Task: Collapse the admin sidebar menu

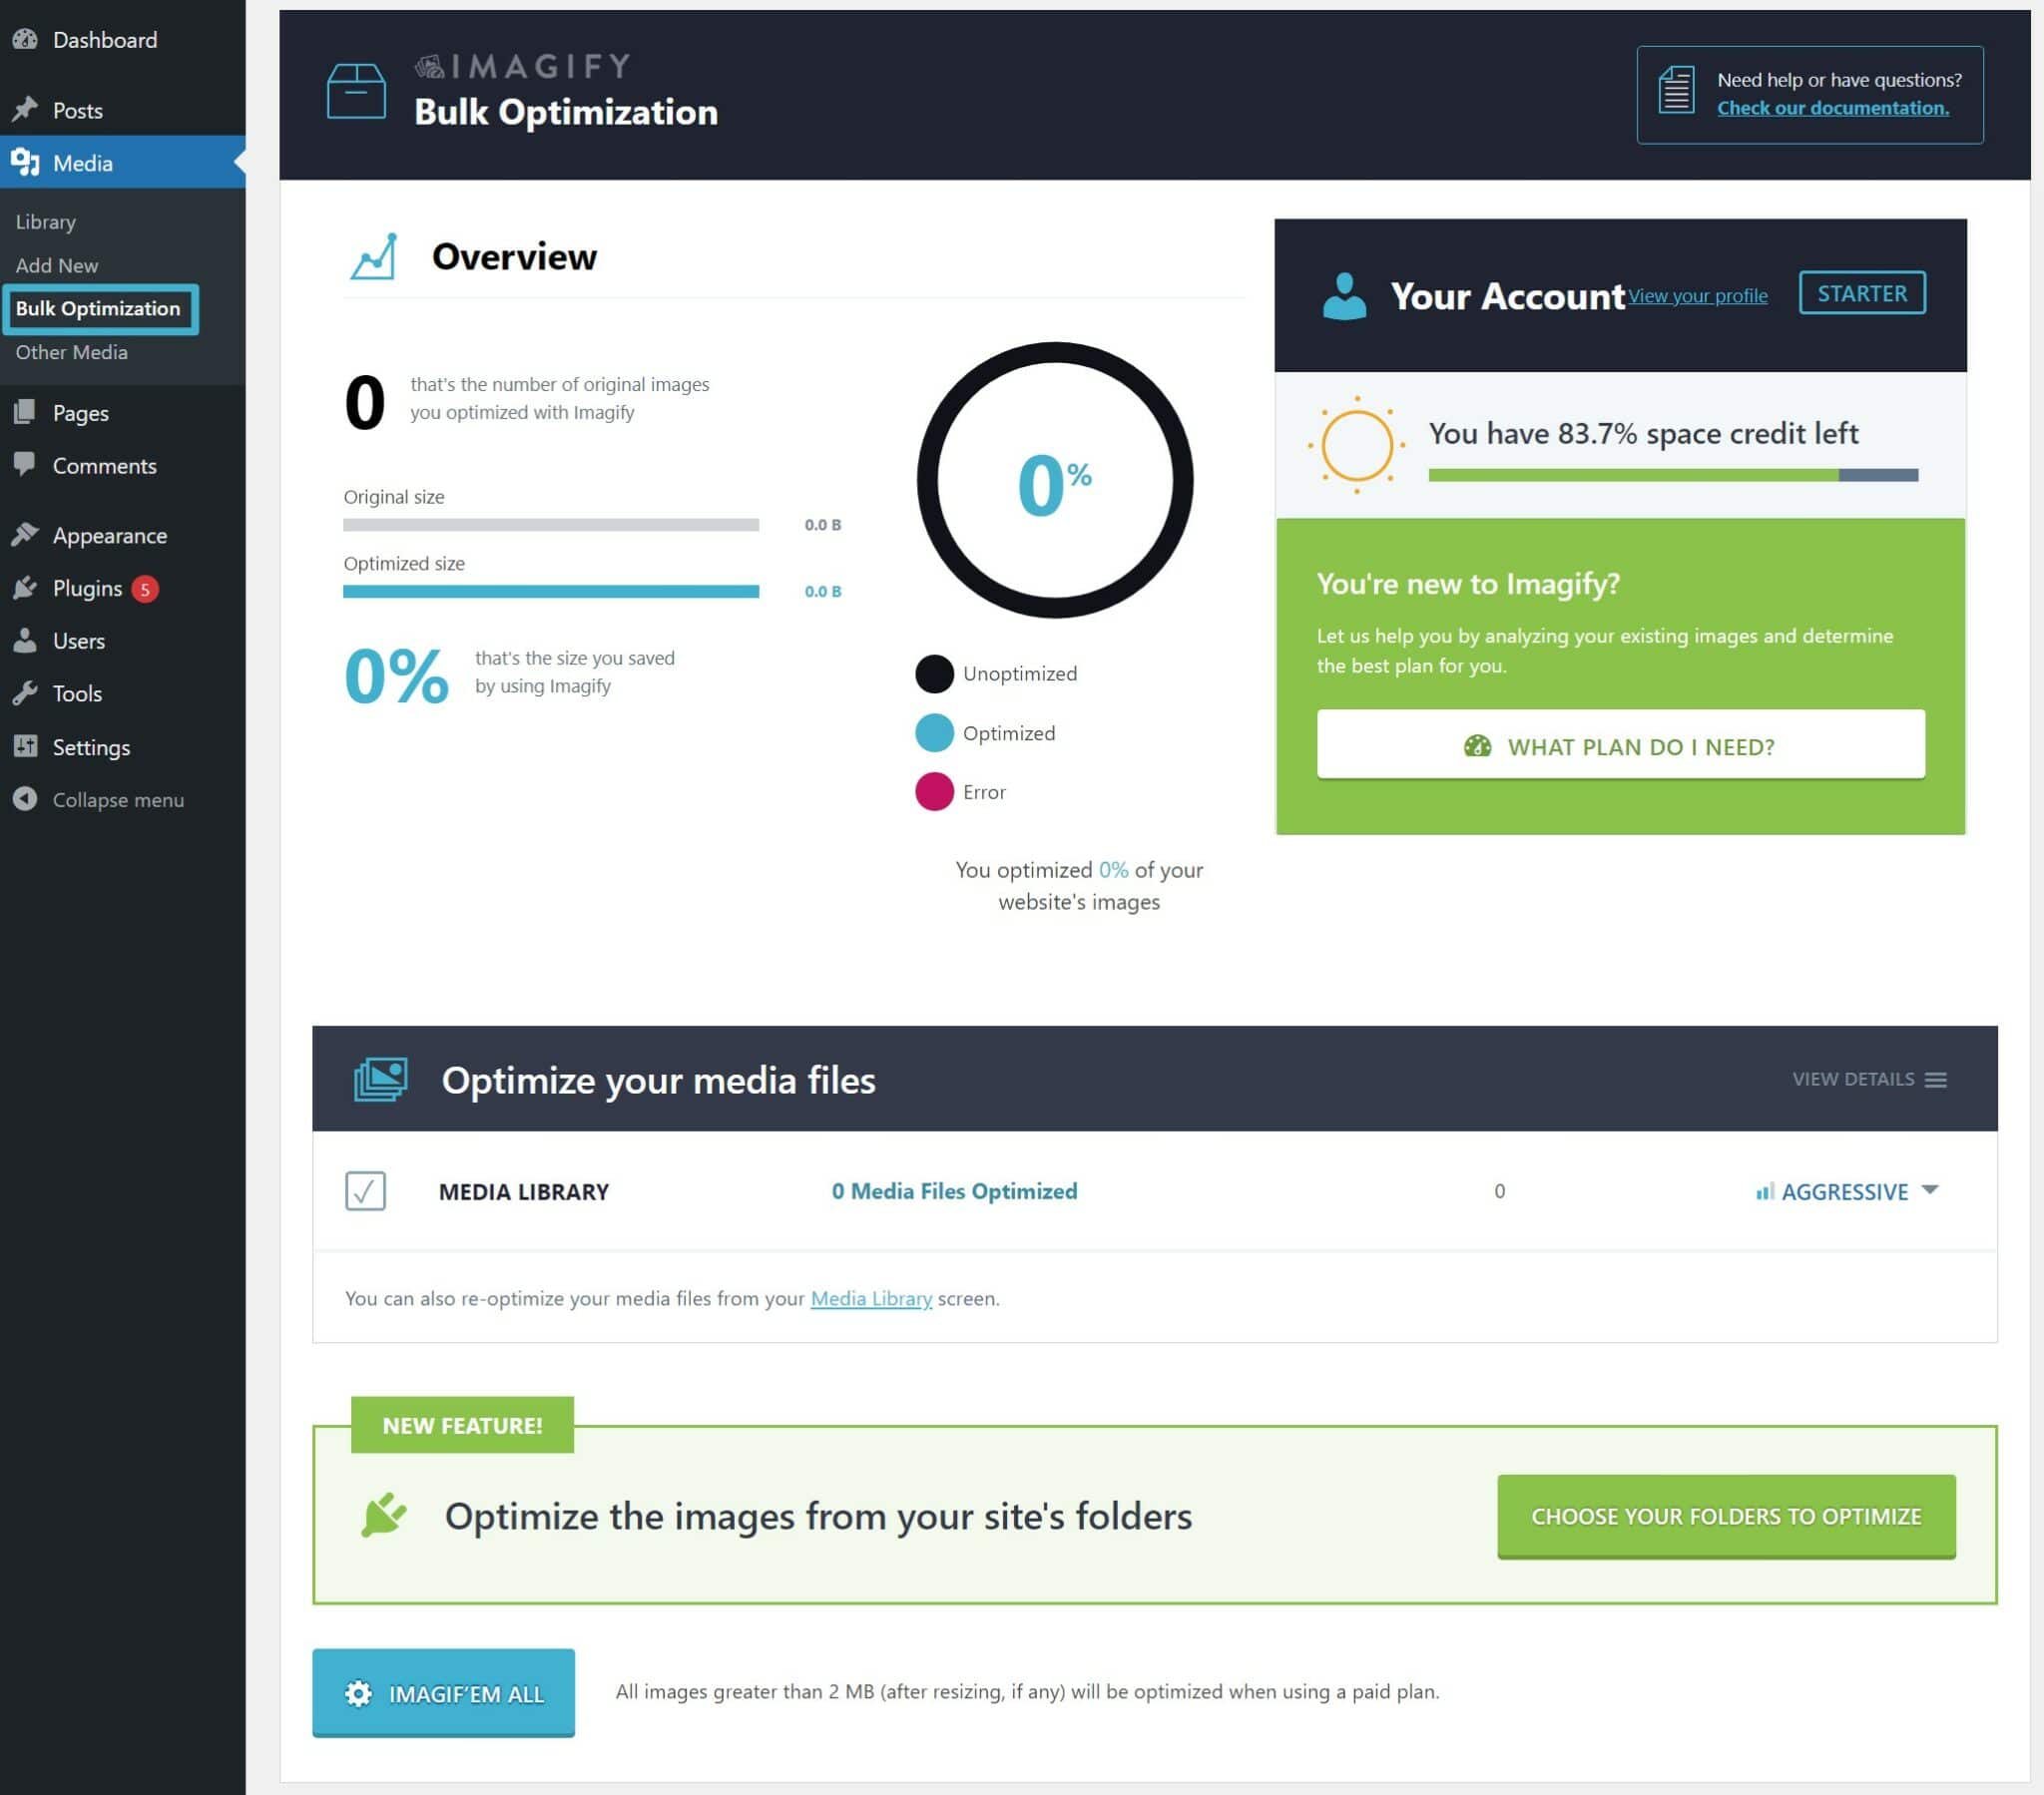Action: 98,800
